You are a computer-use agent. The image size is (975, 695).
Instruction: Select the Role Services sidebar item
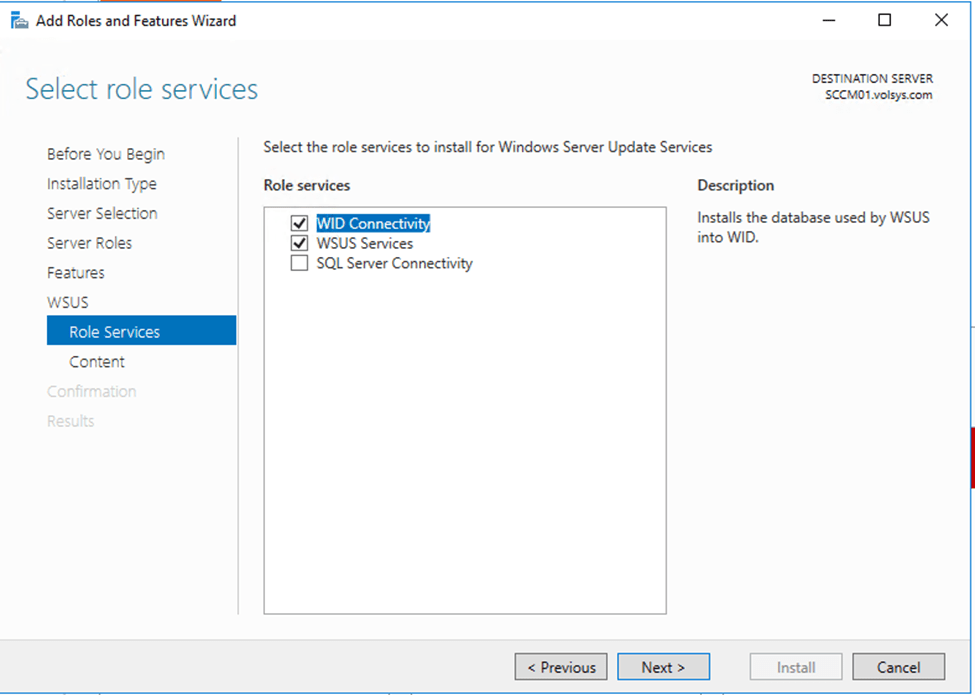114,332
